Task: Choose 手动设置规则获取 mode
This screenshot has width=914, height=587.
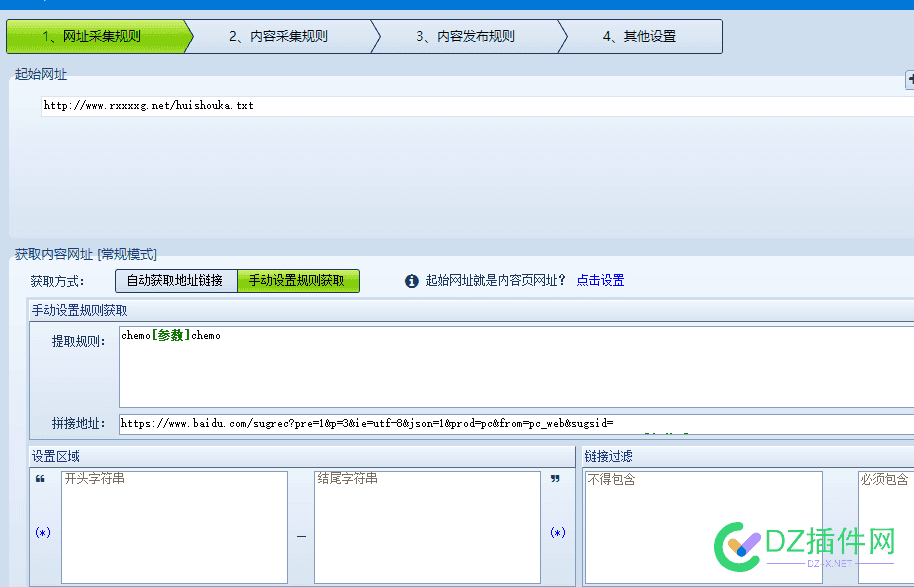Action: pyautogui.click(x=298, y=281)
